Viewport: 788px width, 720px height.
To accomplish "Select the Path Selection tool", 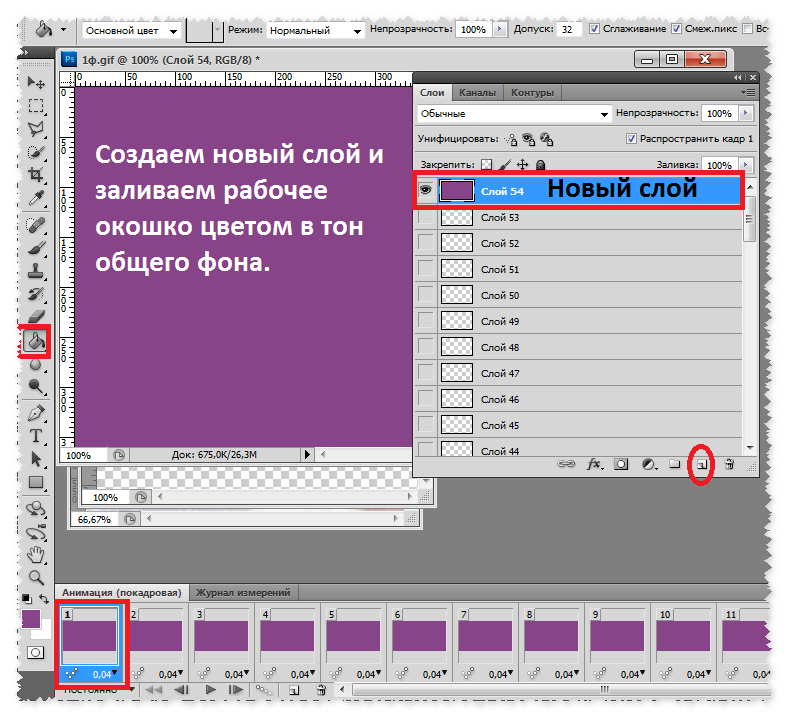I will [x=36, y=459].
